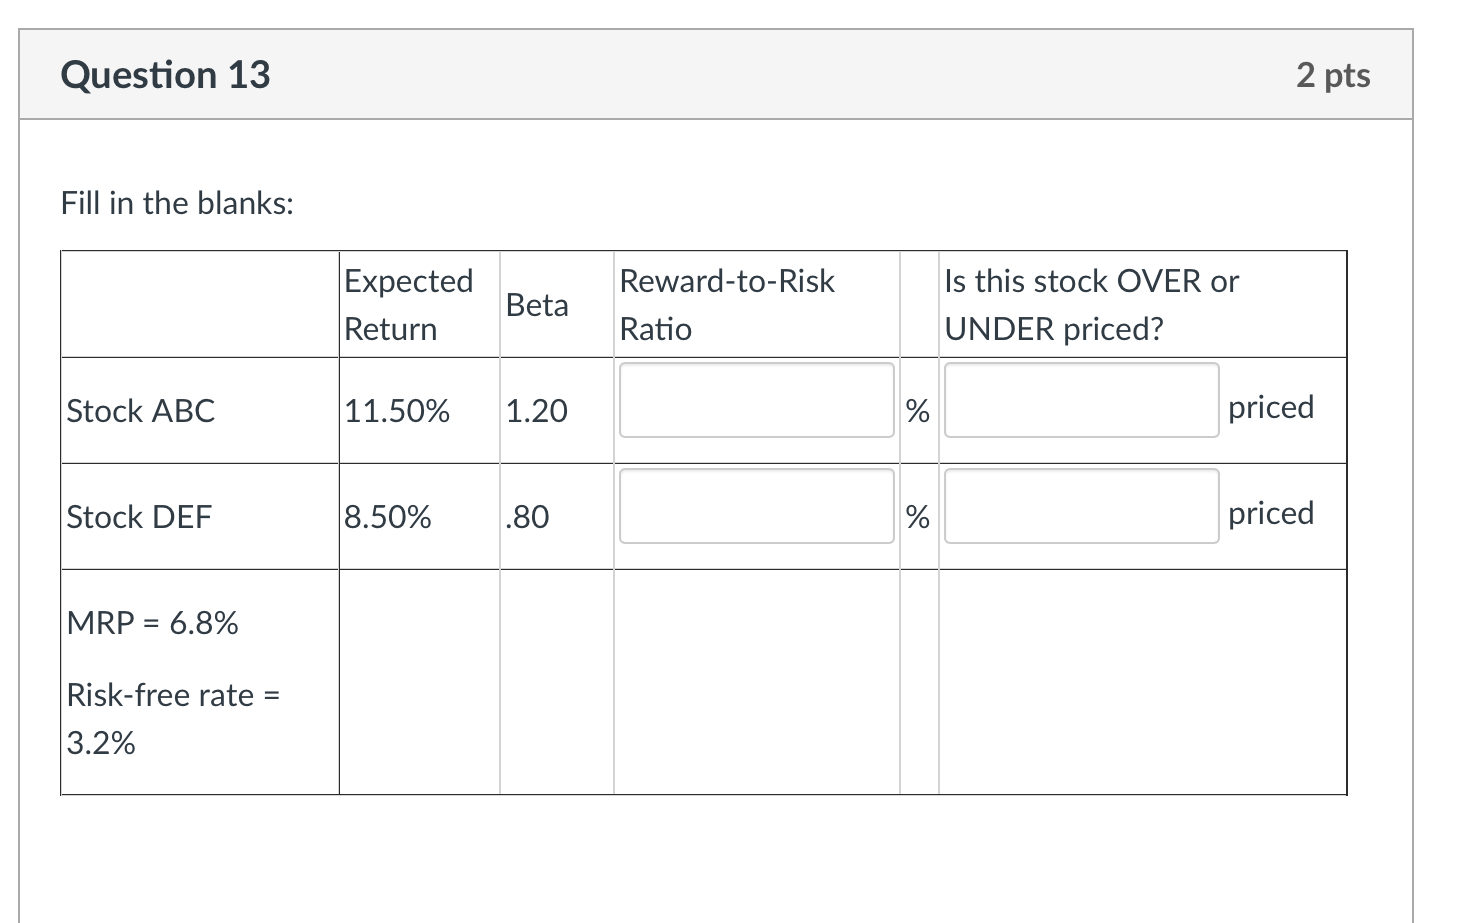Image resolution: width=1471 pixels, height=923 pixels.
Task: Click the 11.50% expected return cell
Action: 397,411
